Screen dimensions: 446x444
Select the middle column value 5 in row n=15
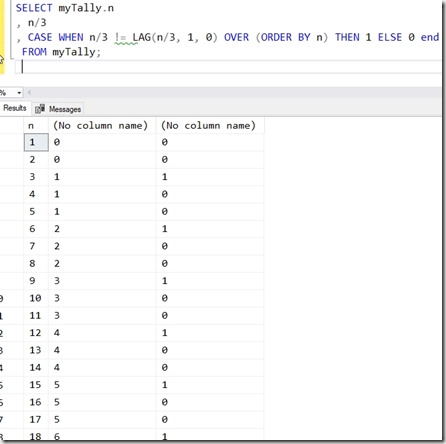102,385
